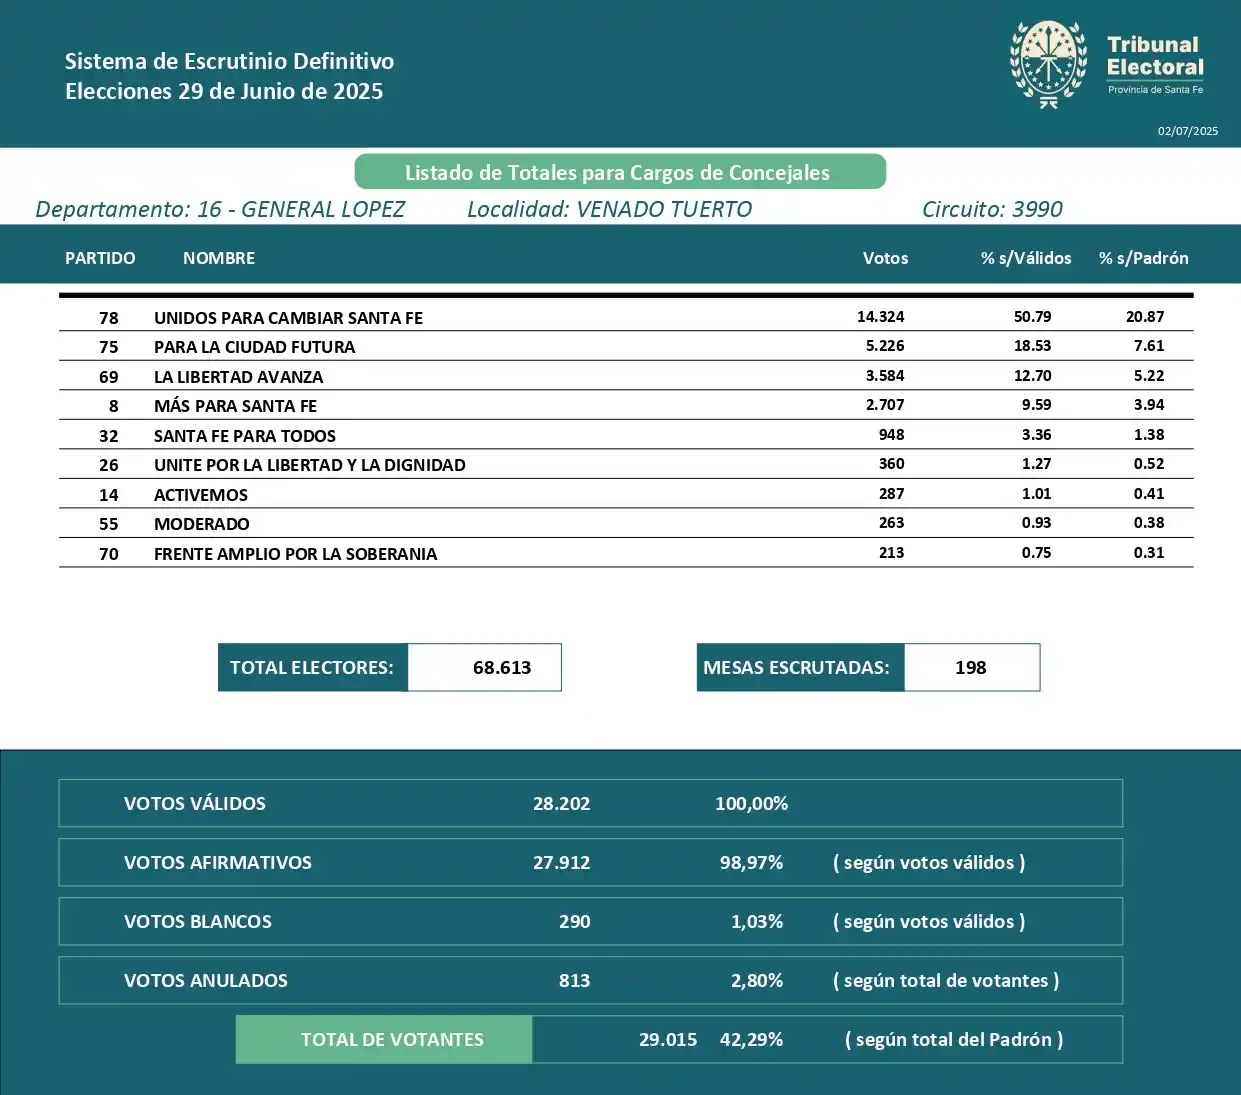The image size is (1241, 1095).
Task: Click the LA LIBERTAD AVANZA party name
Action: tap(238, 377)
